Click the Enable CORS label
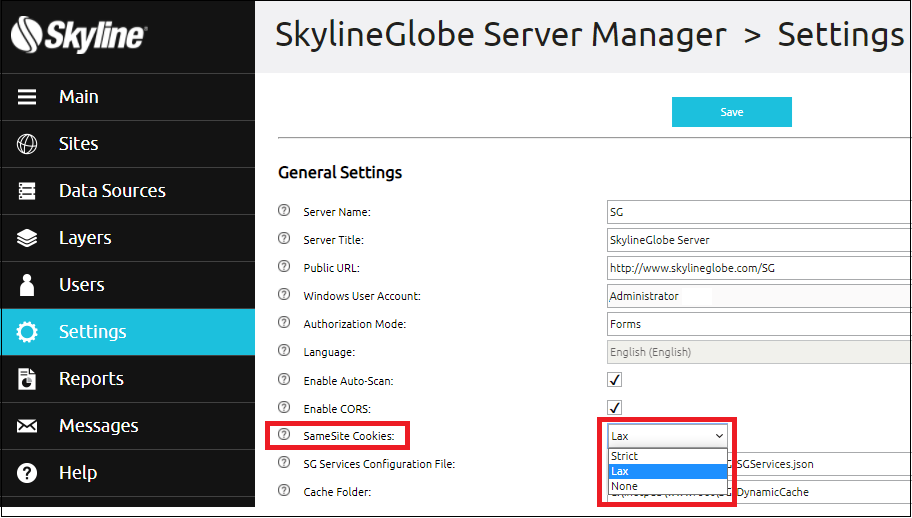912x518 pixels. point(337,409)
